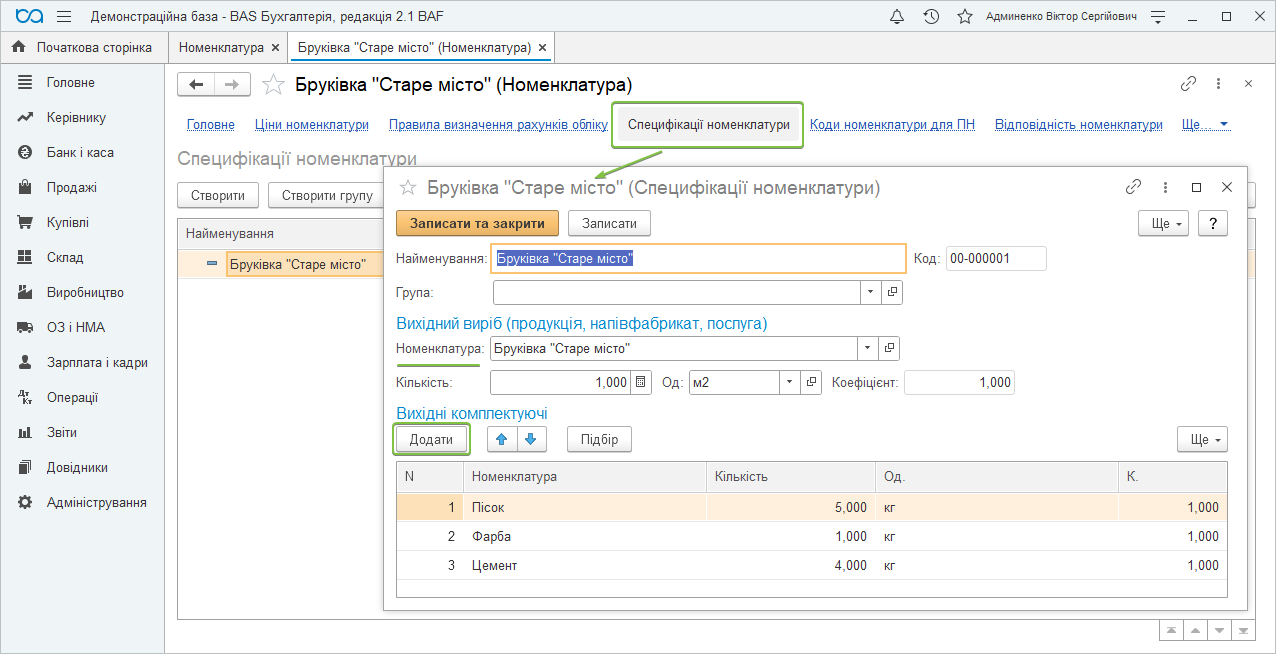Move component row down with arrow
This screenshot has height=654, width=1276.
click(531, 439)
